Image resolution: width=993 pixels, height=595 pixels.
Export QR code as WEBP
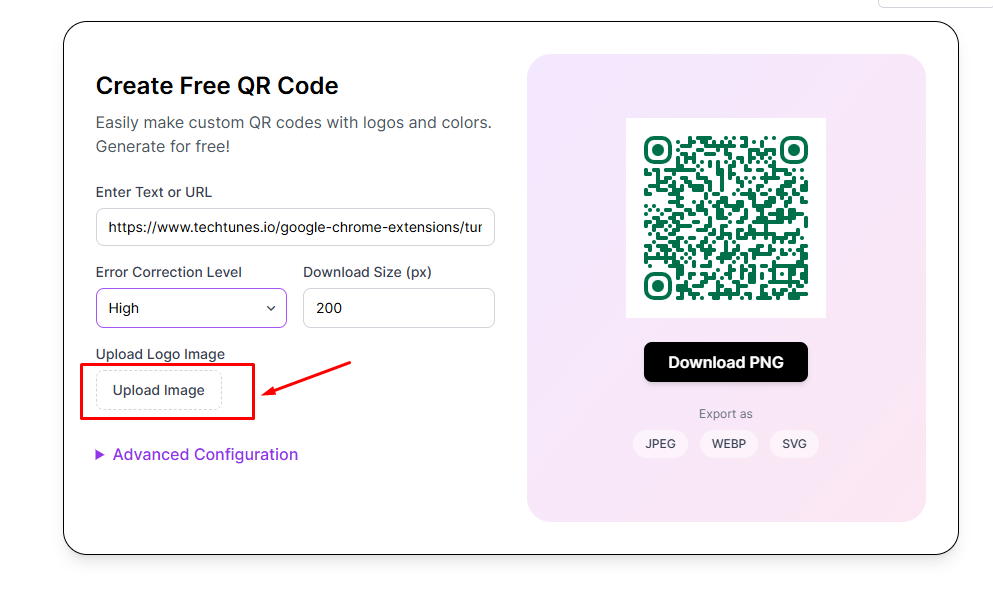(729, 444)
